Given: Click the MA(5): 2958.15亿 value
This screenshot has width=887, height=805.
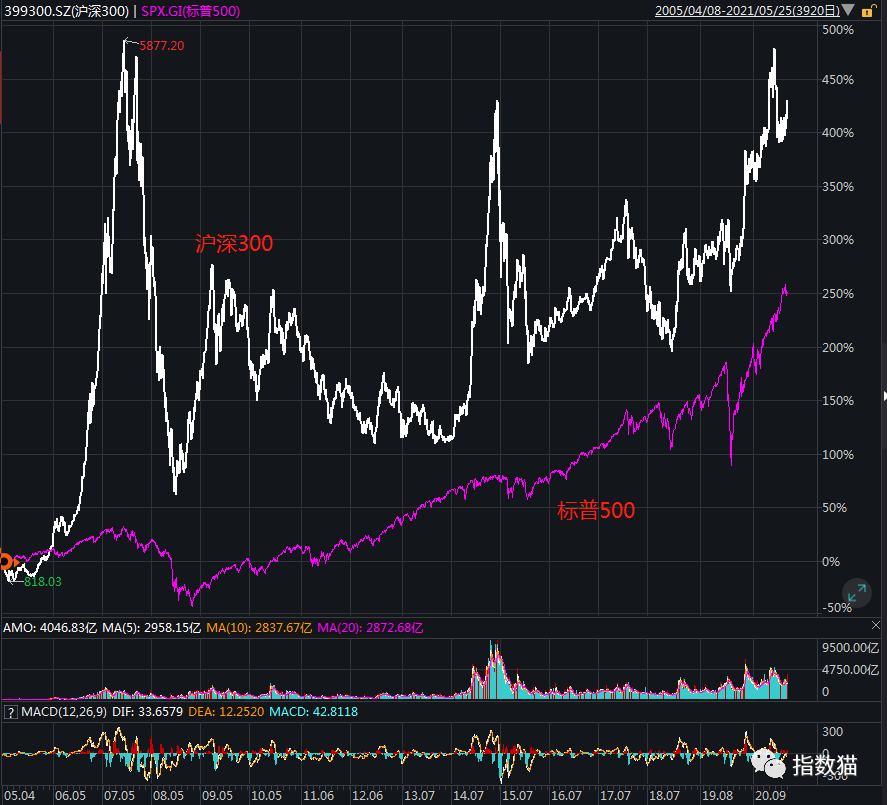Looking at the screenshot, I should (152, 628).
